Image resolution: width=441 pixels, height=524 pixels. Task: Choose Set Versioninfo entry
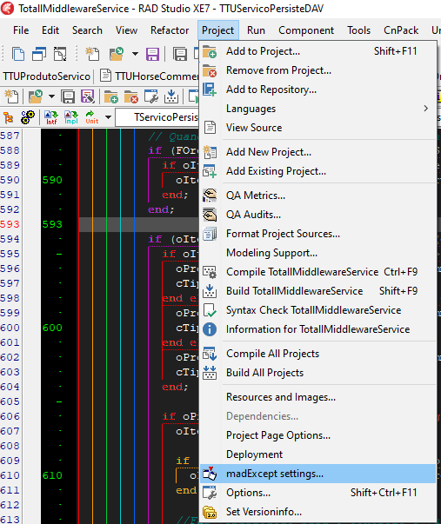click(318, 512)
